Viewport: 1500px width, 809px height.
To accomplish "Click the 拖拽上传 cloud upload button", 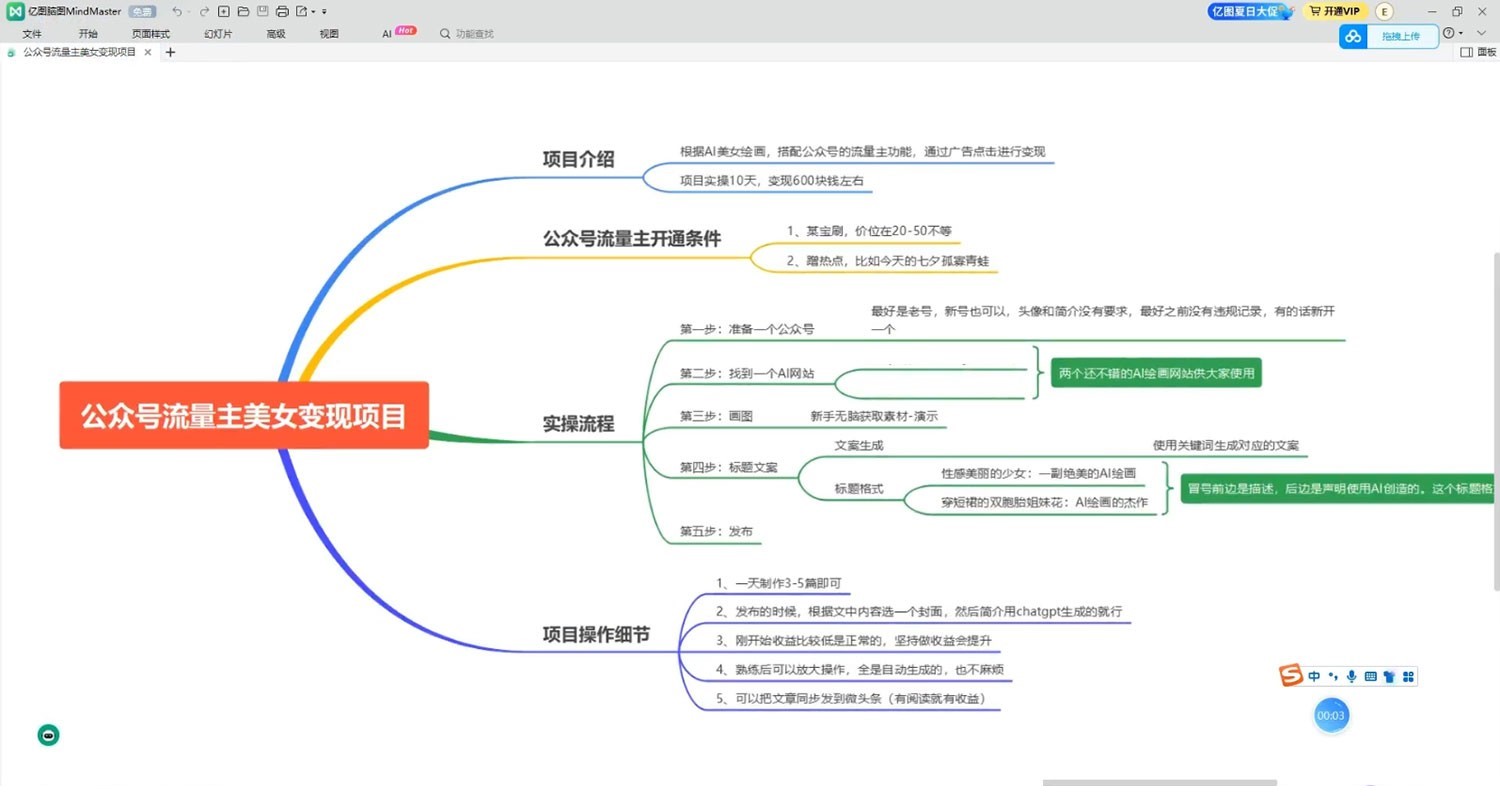I will (x=1388, y=36).
